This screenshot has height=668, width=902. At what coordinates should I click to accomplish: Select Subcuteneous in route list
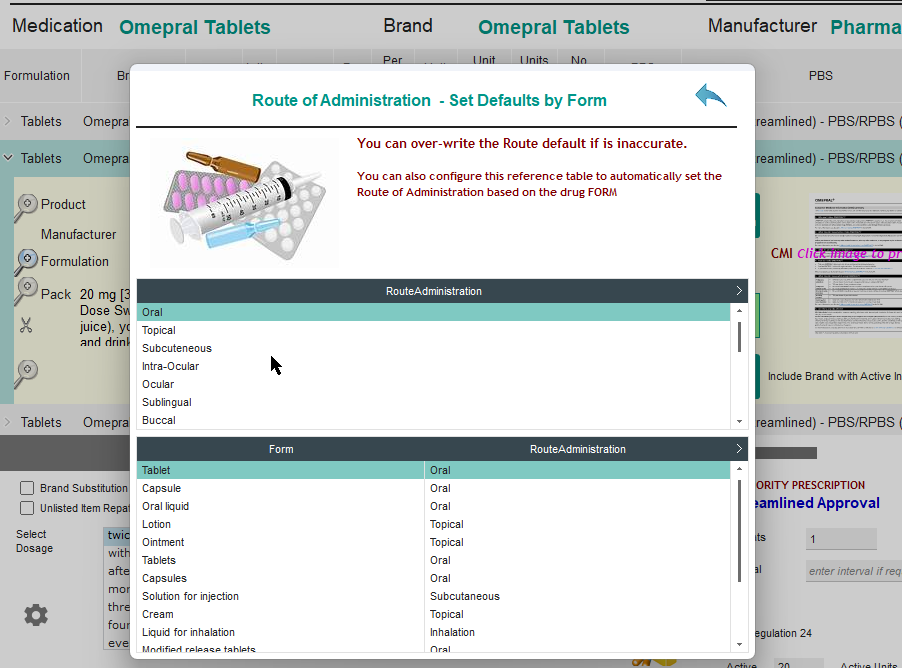(433, 348)
